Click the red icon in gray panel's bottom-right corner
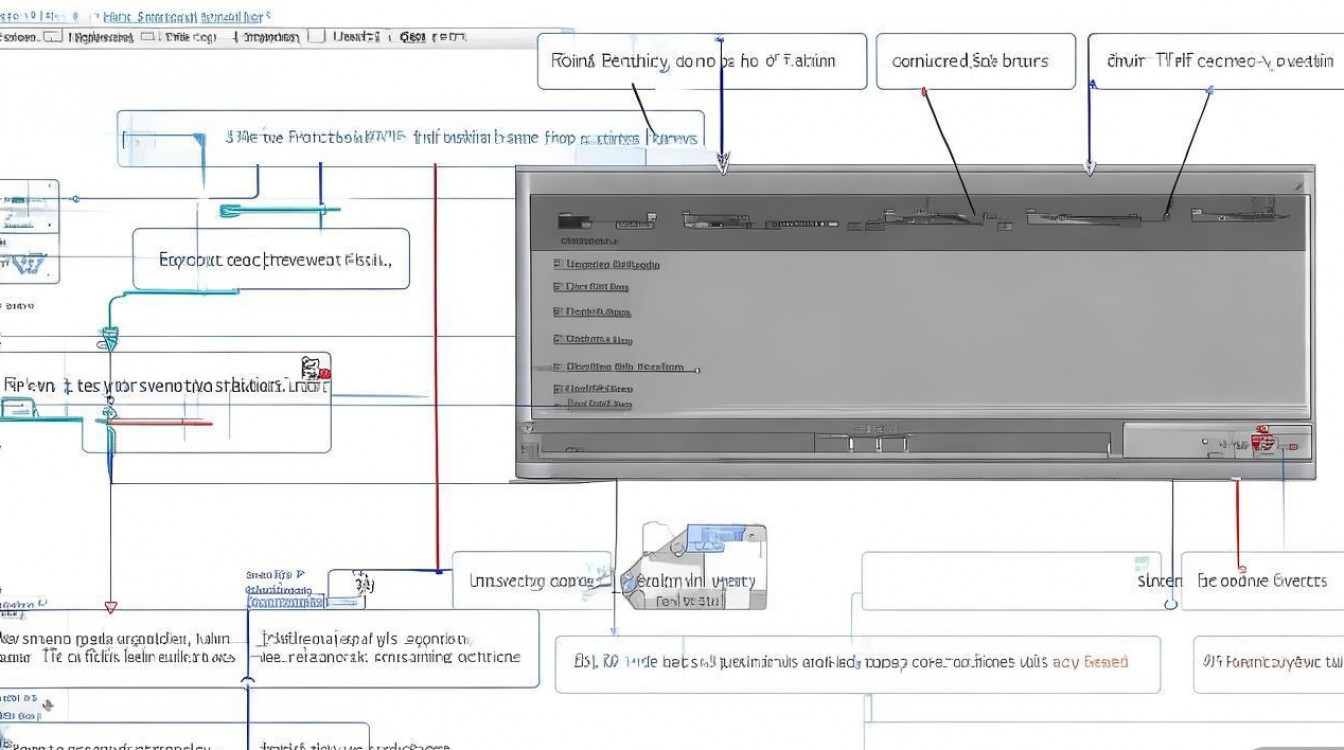This screenshot has width=1344, height=750. click(x=1263, y=441)
